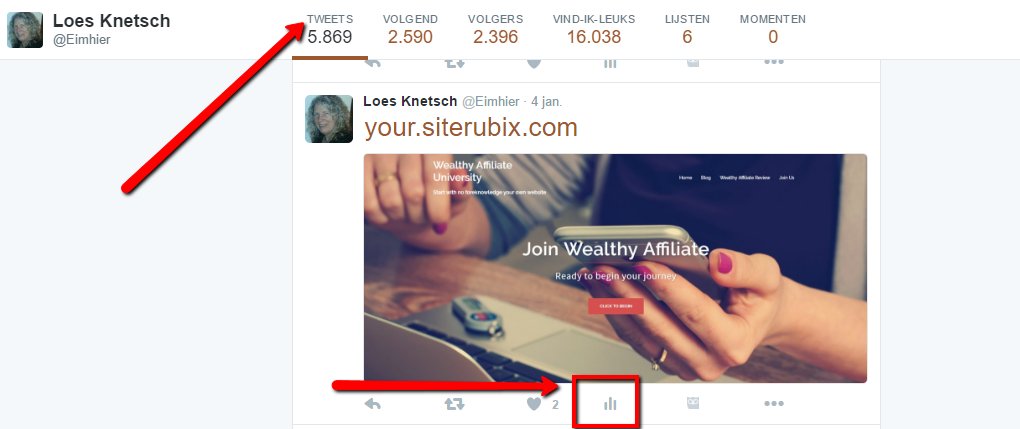Reply to the your.siterubix.com tweet

pos(372,404)
